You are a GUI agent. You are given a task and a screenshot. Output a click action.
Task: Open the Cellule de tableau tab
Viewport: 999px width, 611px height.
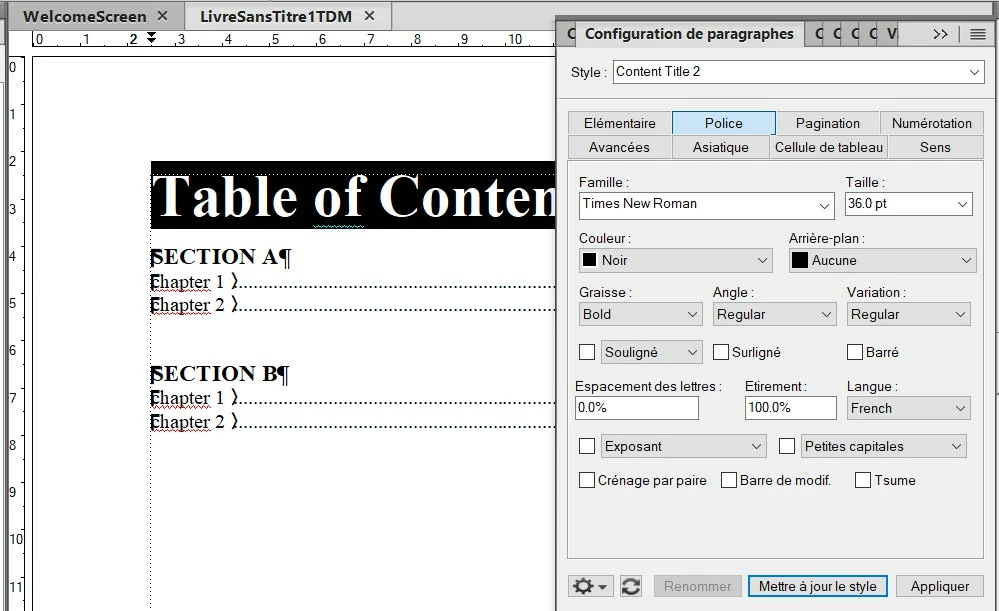(x=829, y=147)
